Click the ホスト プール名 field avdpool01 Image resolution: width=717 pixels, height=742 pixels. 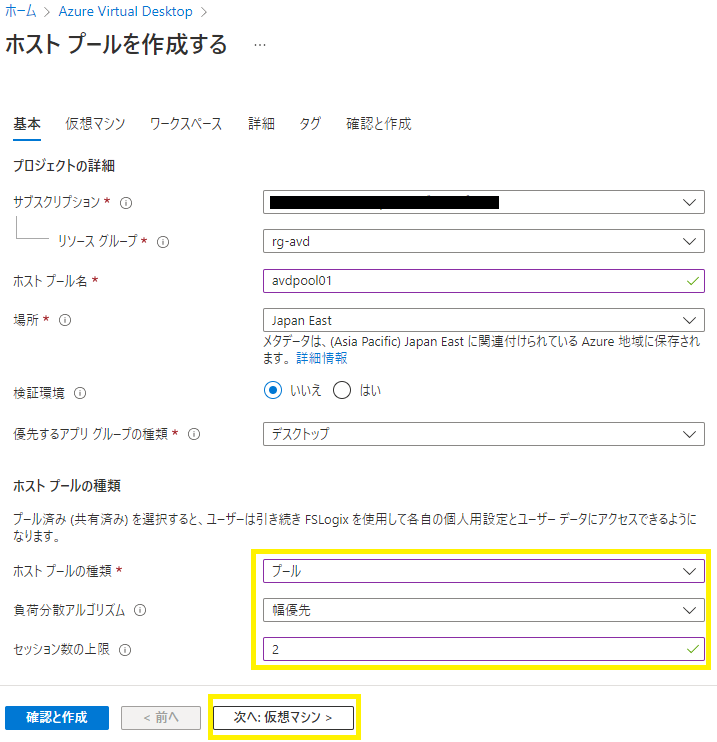point(484,281)
